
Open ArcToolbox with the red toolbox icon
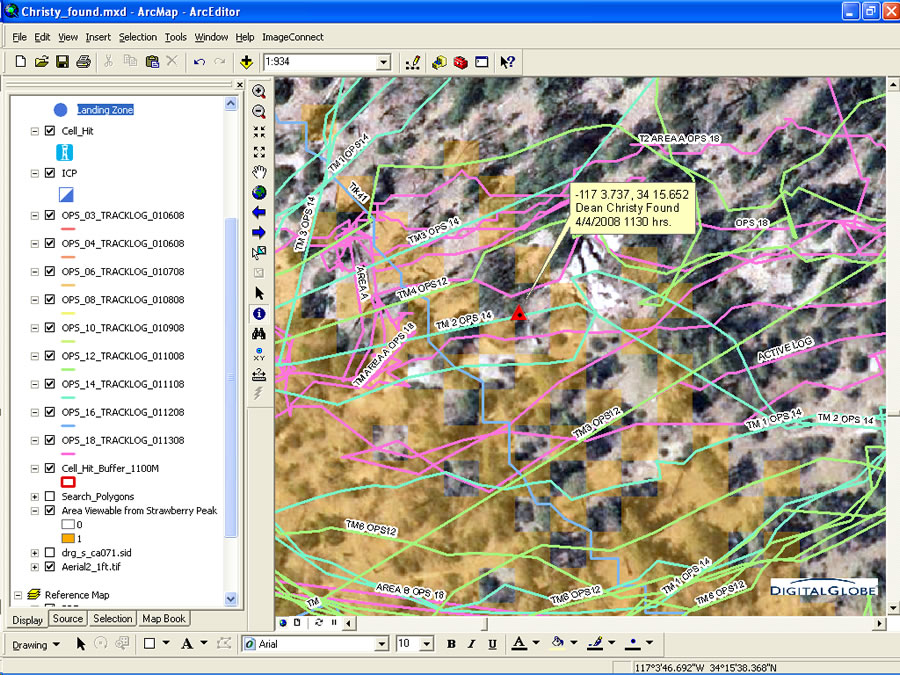click(x=460, y=62)
